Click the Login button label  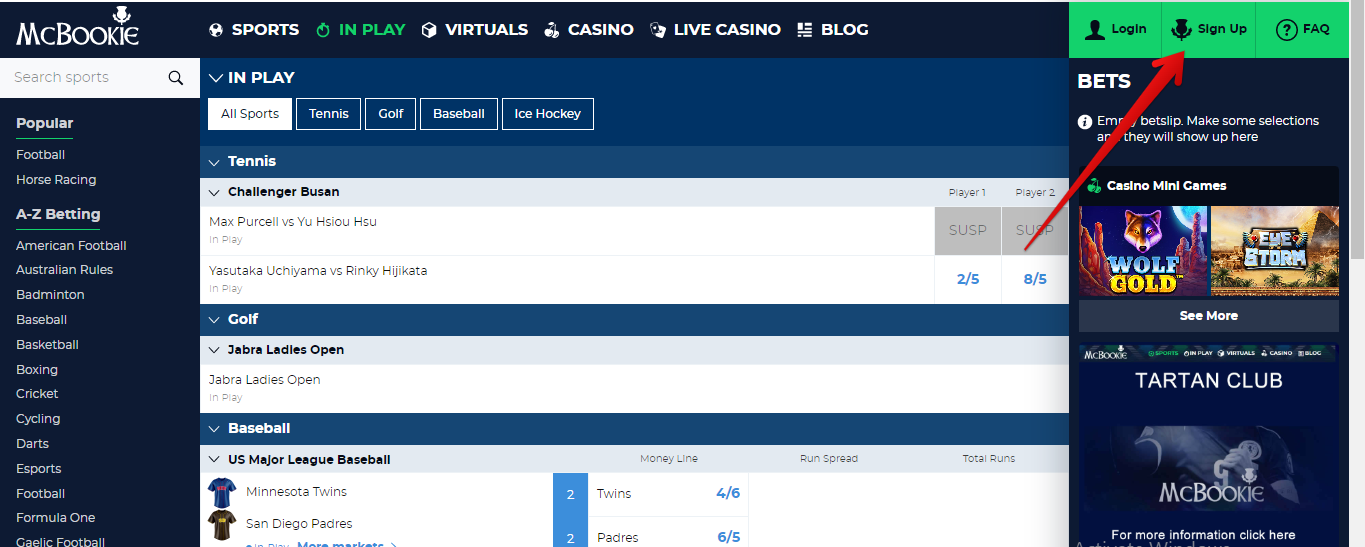click(x=1129, y=29)
